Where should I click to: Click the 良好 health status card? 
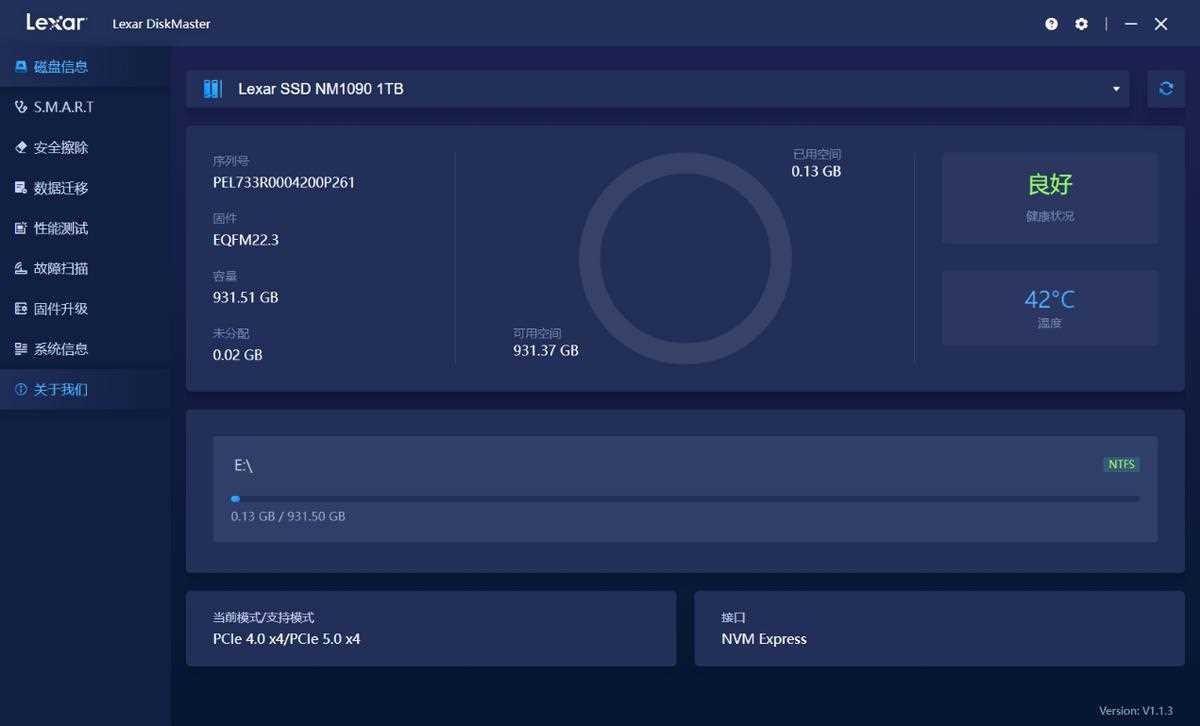coord(1049,198)
